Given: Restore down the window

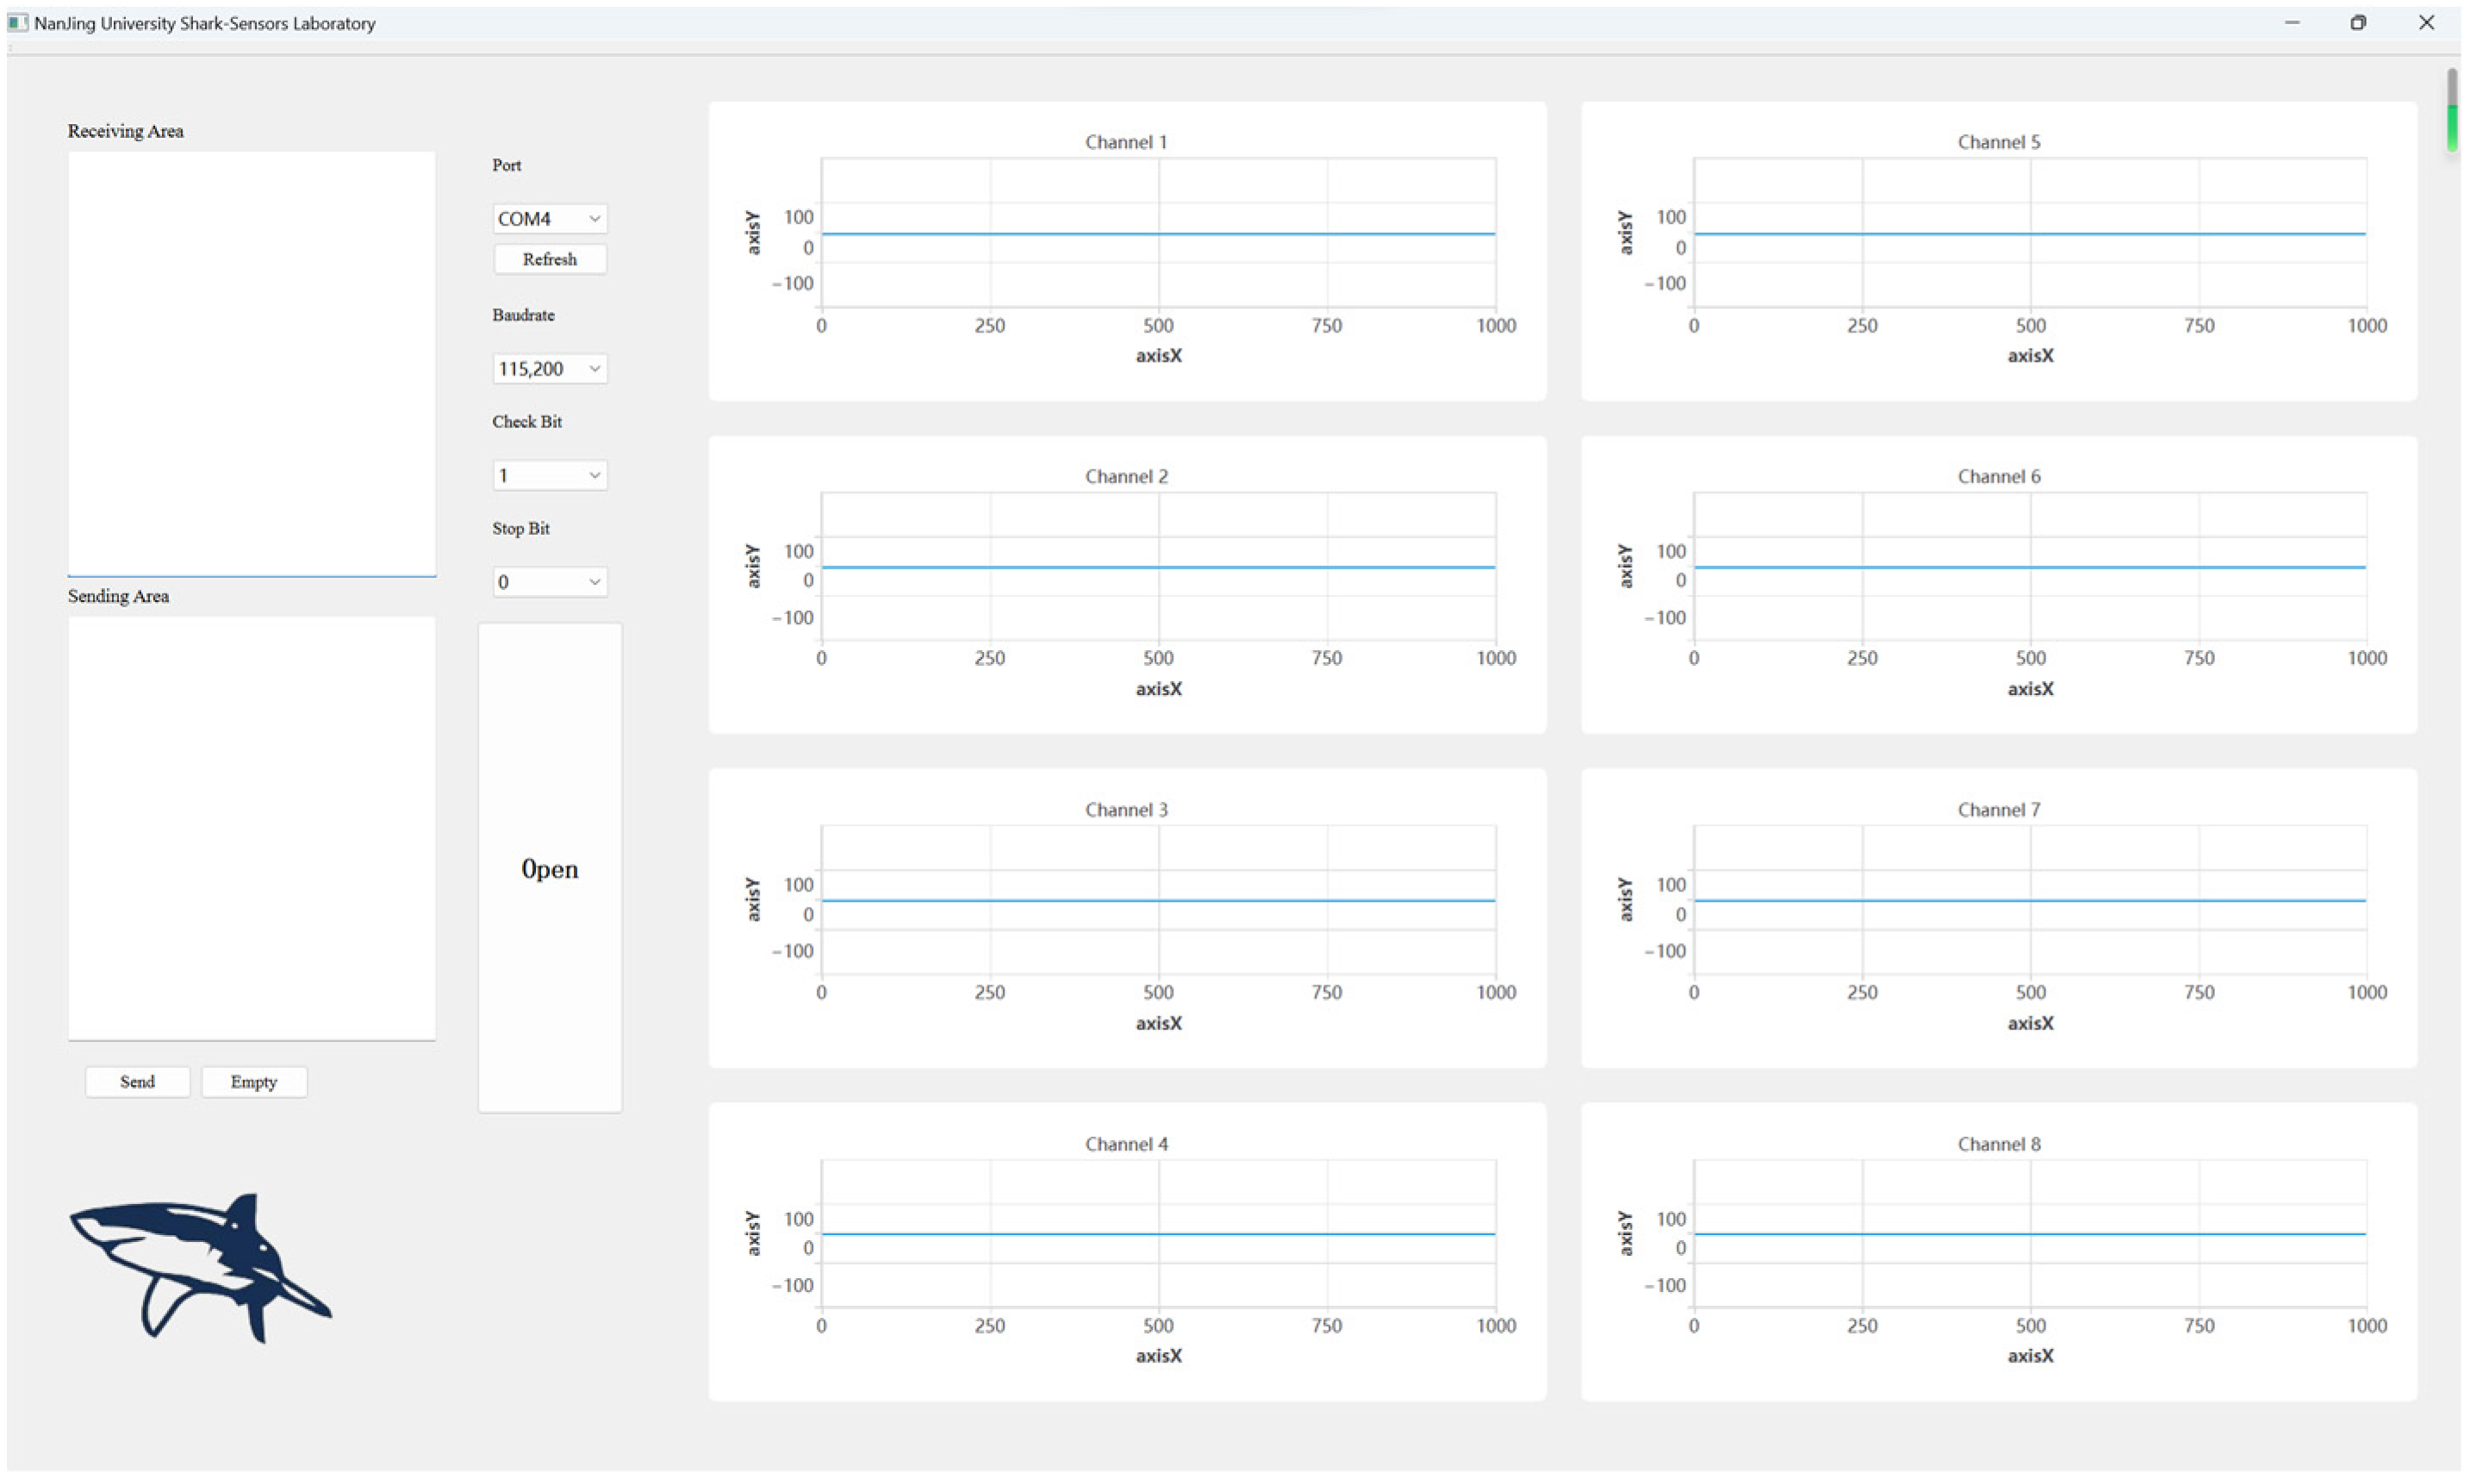Looking at the screenshot, I should pos(2357,22).
